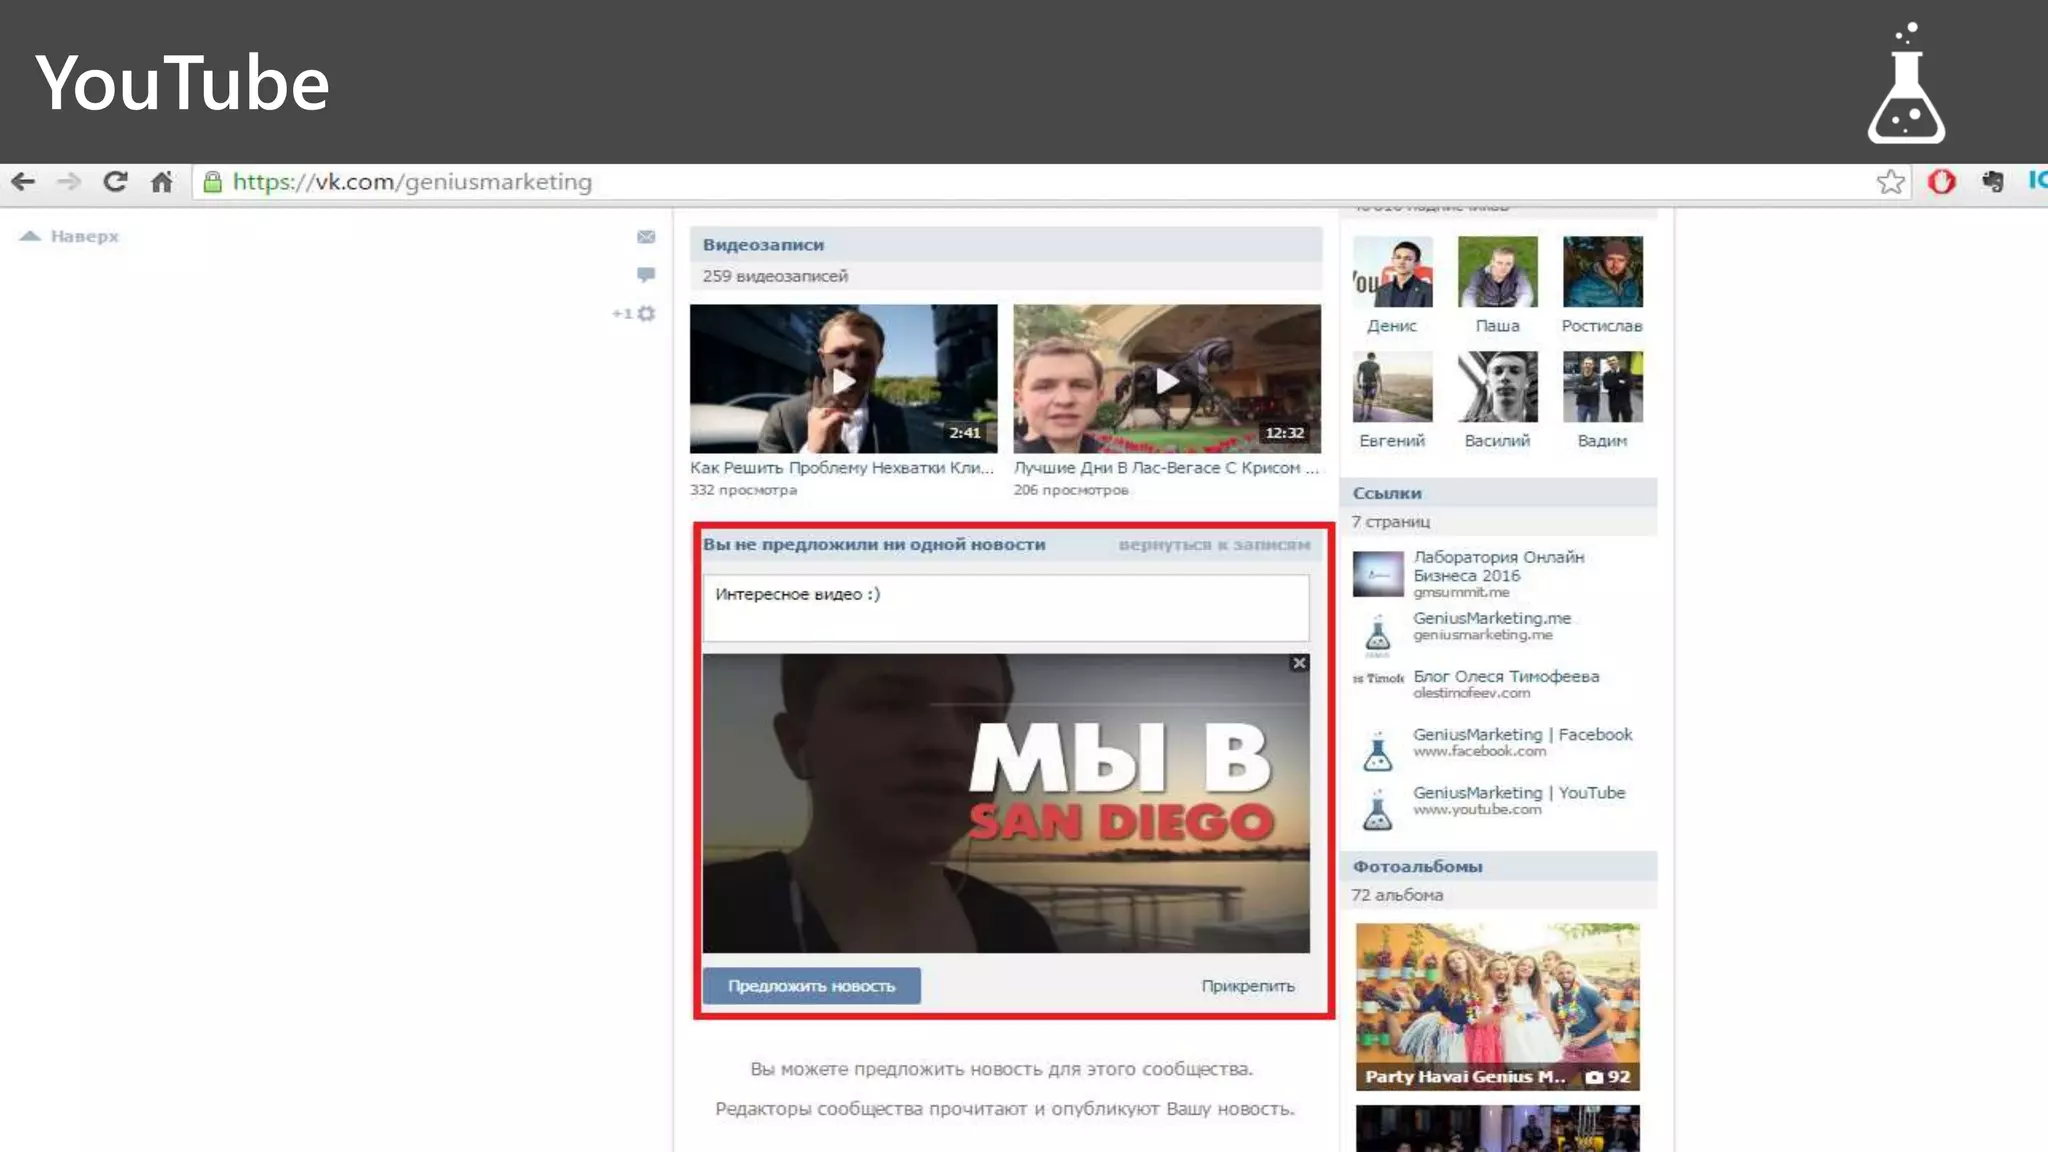This screenshot has width=2048, height=1152.
Task: Click the +1 gear notification icon
Action: pyautogui.click(x=634, y=314)
